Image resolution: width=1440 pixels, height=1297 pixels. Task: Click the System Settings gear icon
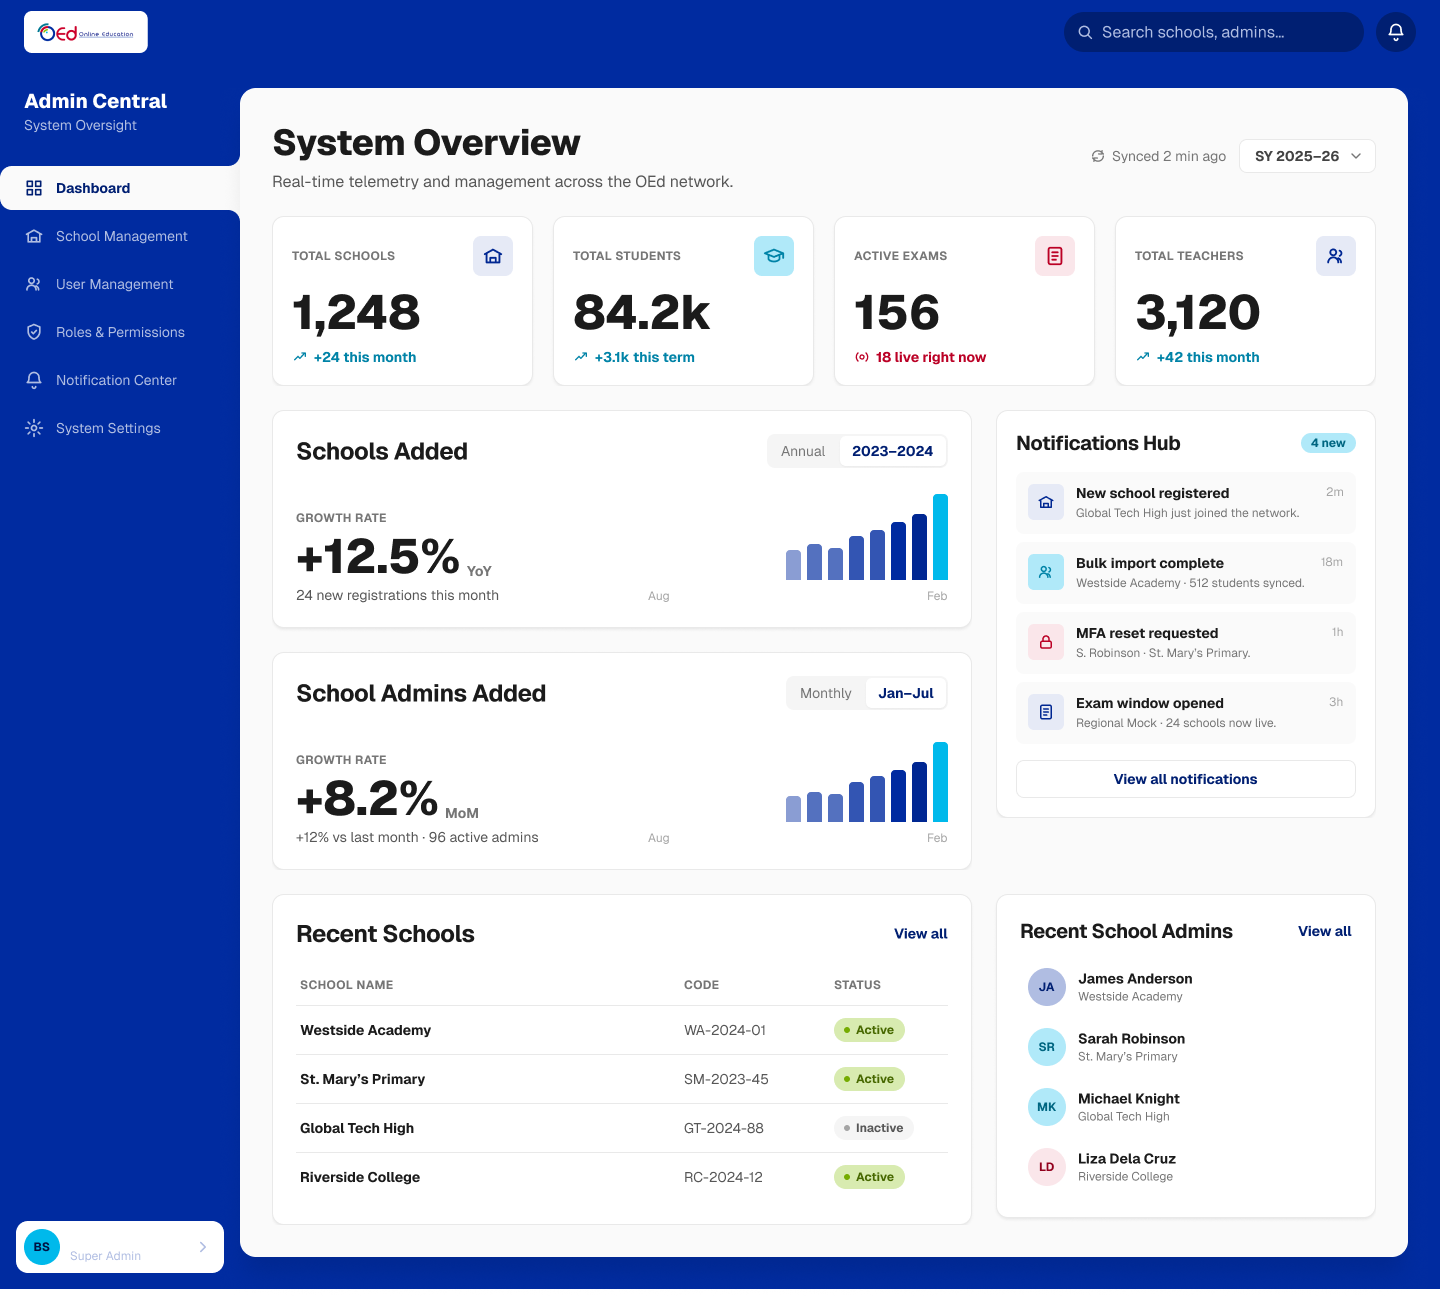[x=34, y=428]
